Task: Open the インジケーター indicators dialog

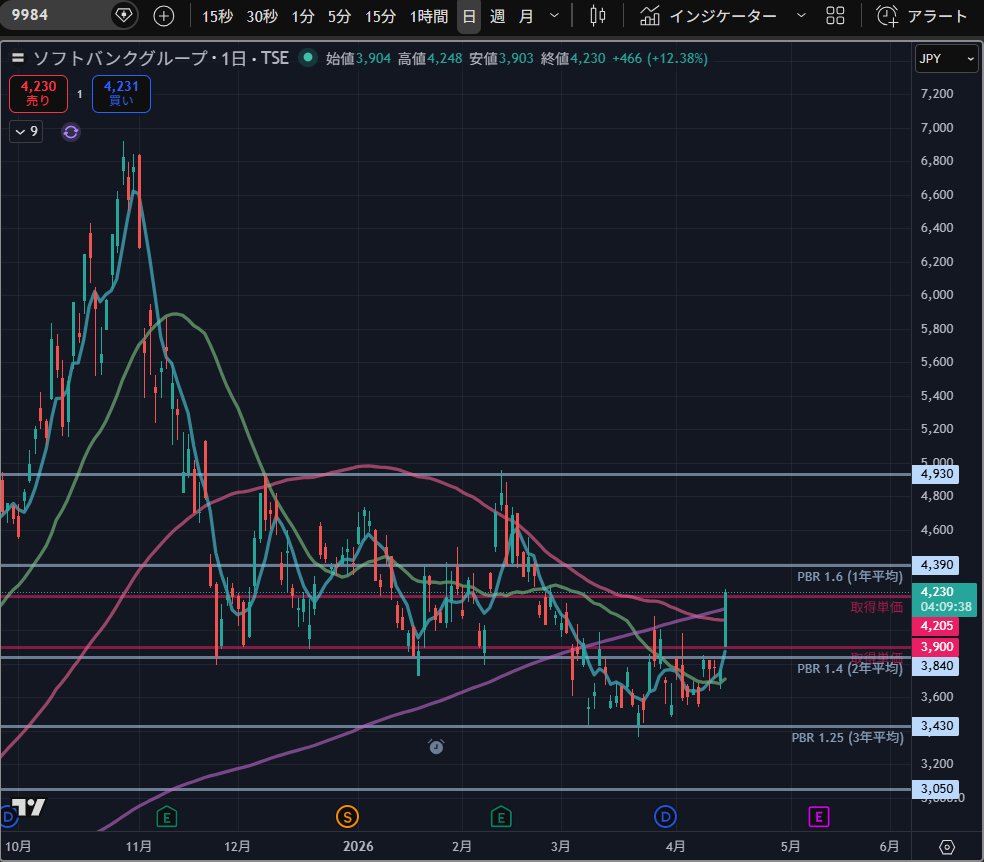Action: point(709,16)
